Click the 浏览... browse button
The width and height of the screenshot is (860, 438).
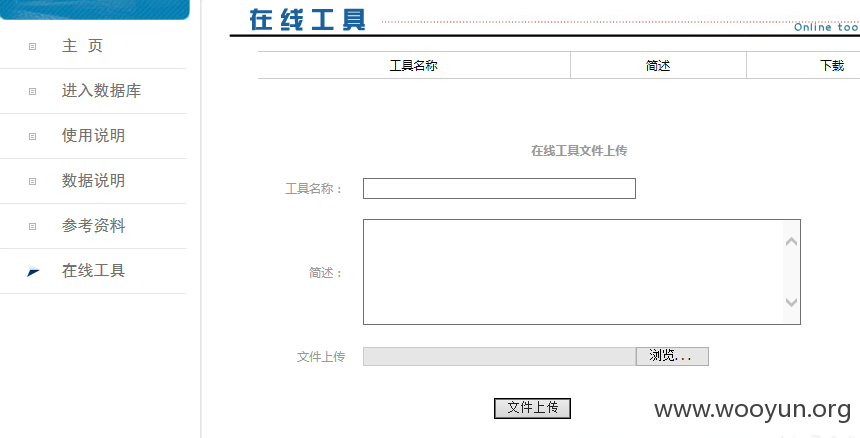[x=672, y=356]
